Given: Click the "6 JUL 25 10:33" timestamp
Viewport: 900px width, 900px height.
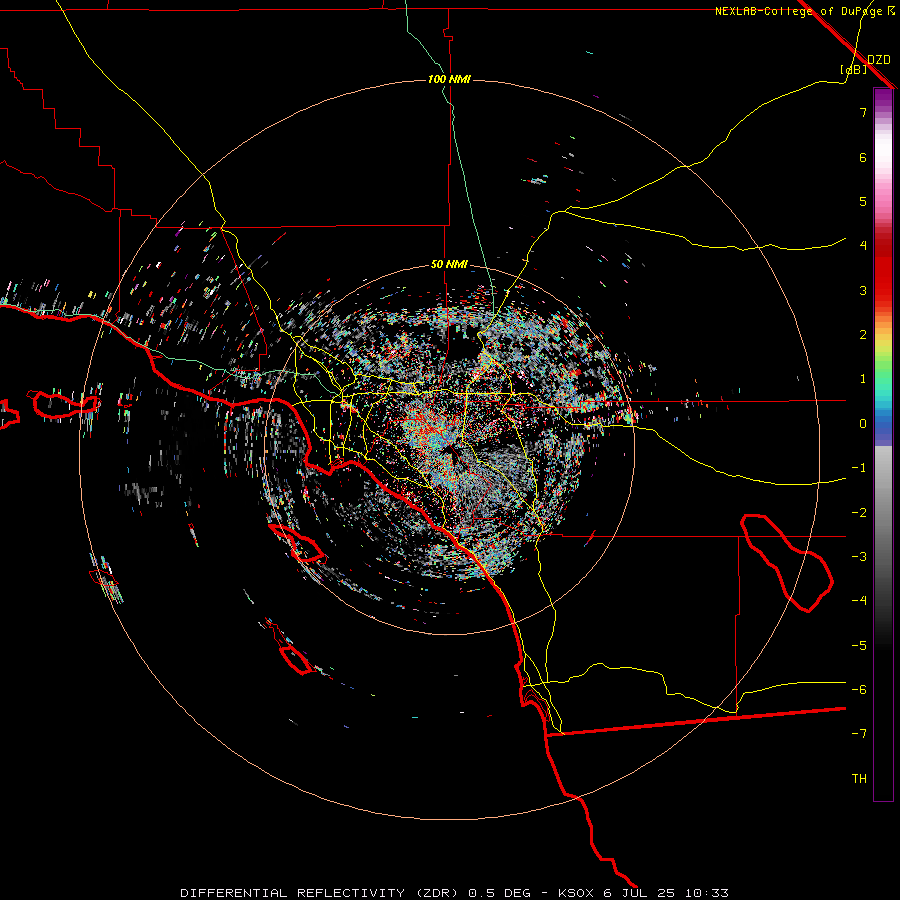Looking at the screenshot, I should click(x=668, y=893).
